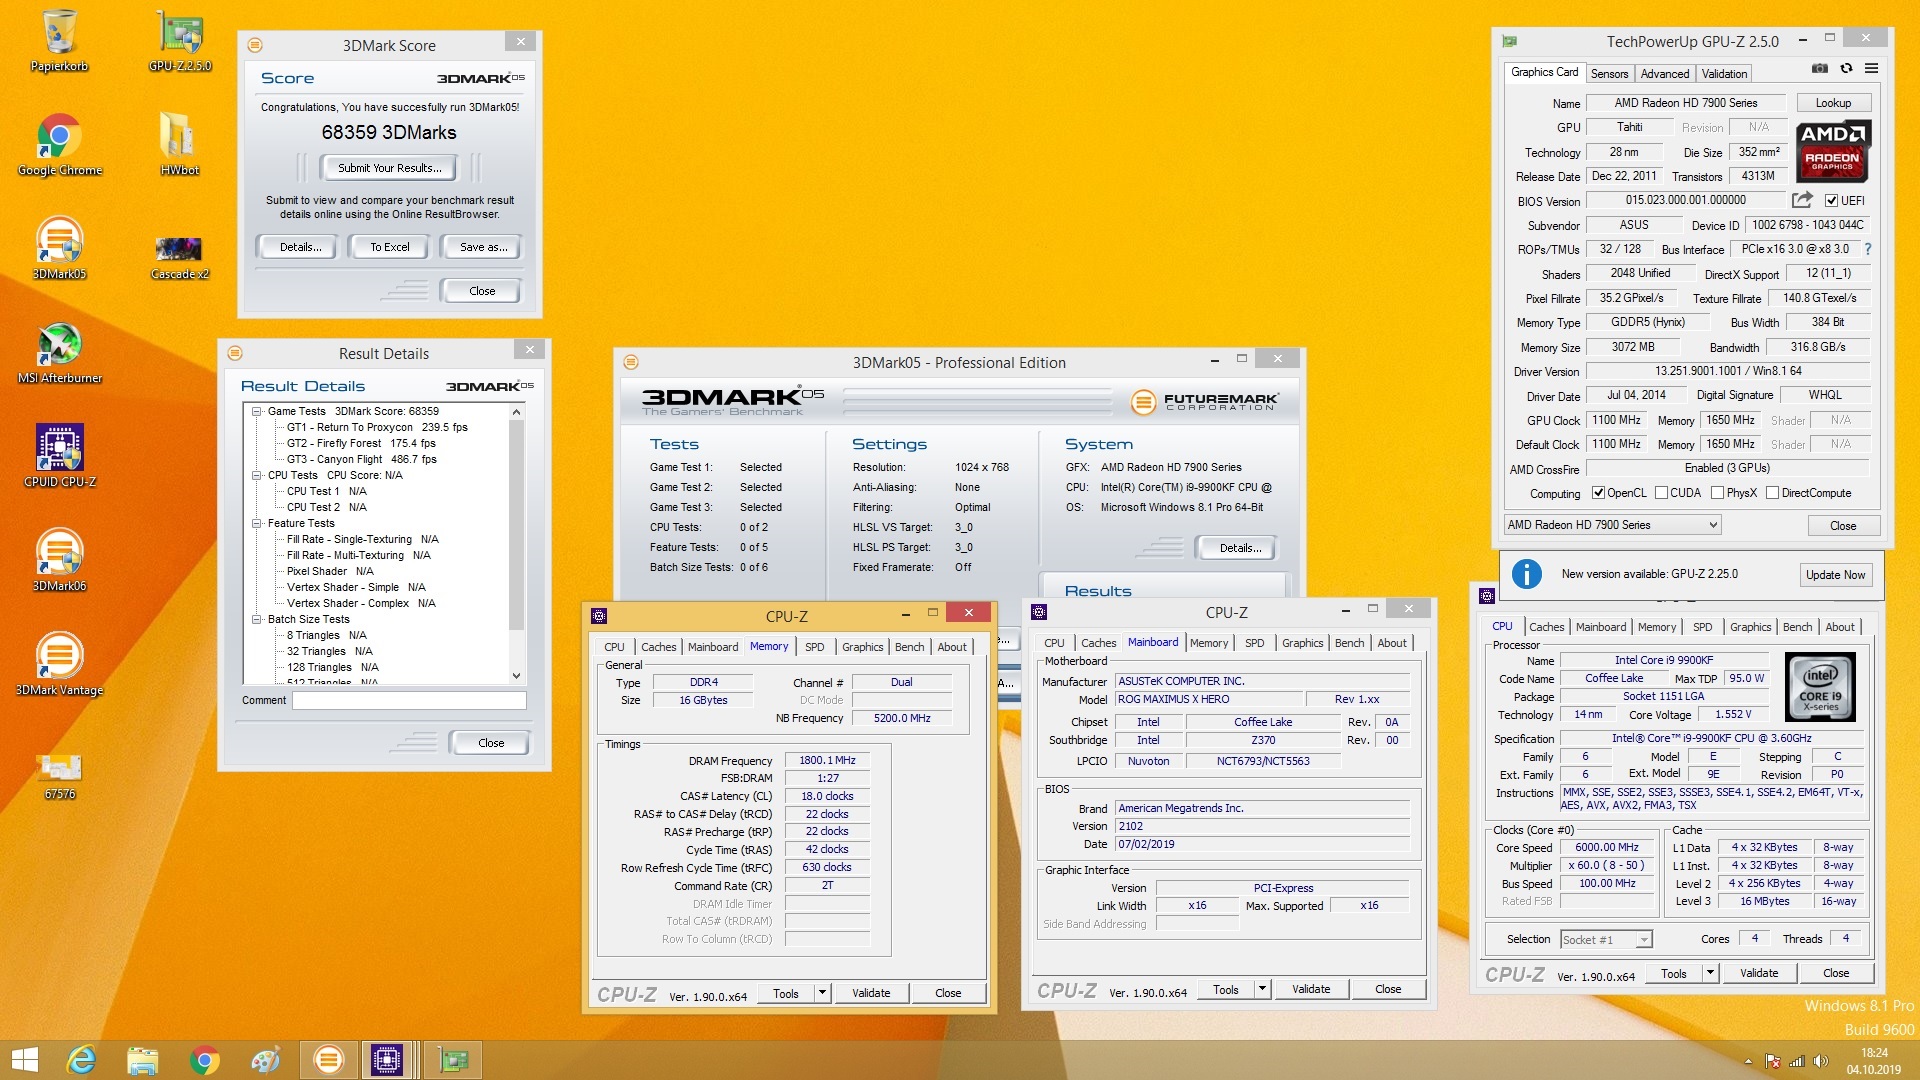The image size is (1920, 1080).
Task: Click the BIOS export share icon in GPU-Z
Action: [x=1802, y=200]
